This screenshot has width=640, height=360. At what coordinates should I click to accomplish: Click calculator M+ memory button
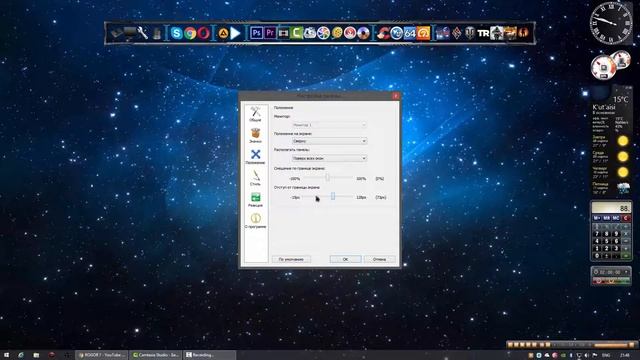click(x=597, y=218)
